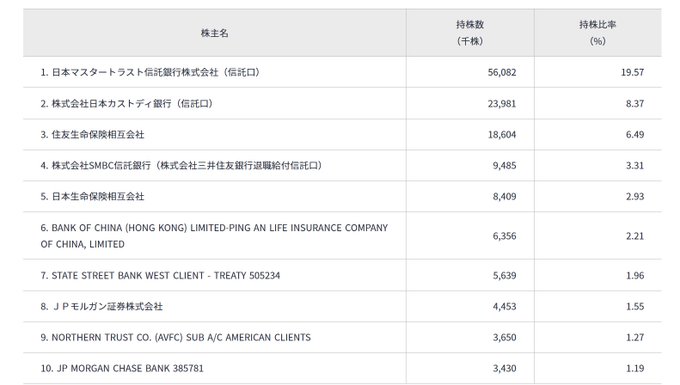Image resolution: width=680 pixels, height=385 pixels.
Task: Click the 持株数 (千株) column header
Action: click(x=470, y=33)
